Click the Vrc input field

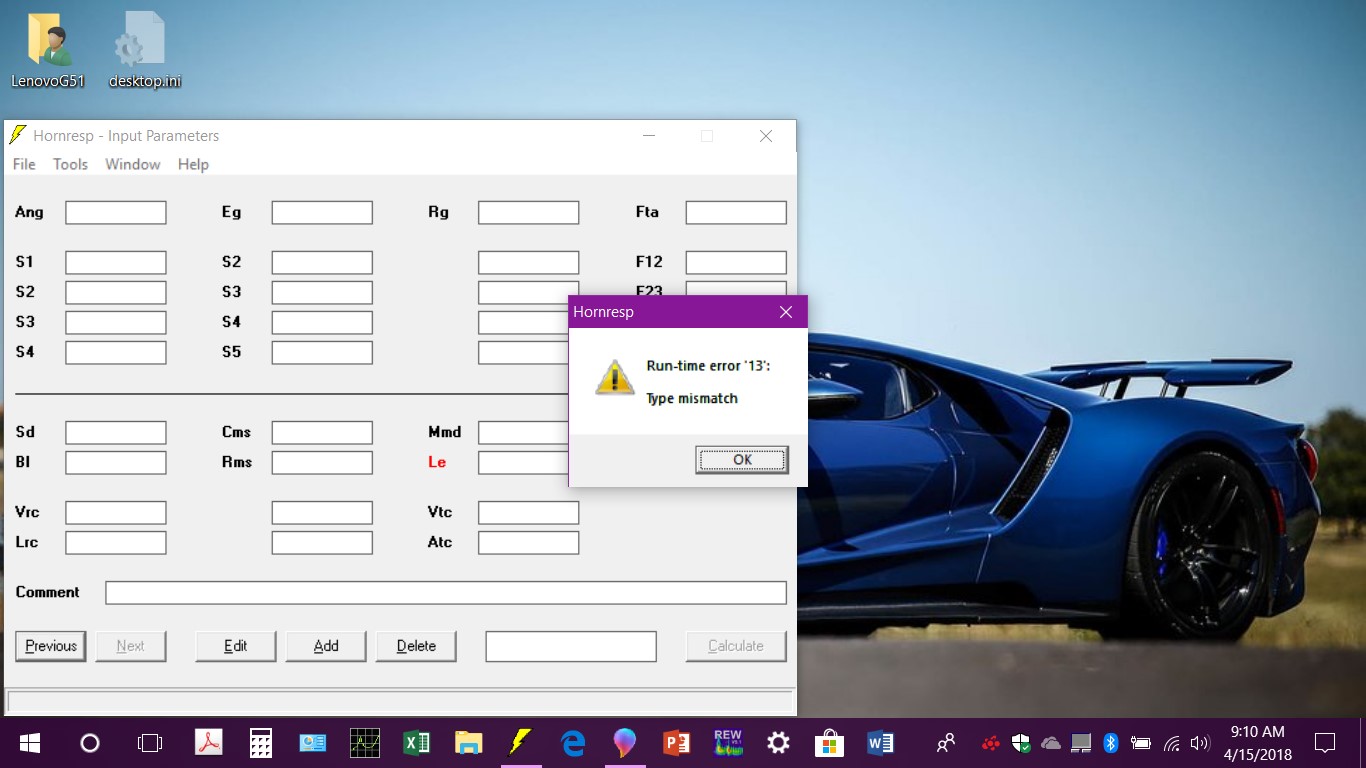tap(116, 512)
